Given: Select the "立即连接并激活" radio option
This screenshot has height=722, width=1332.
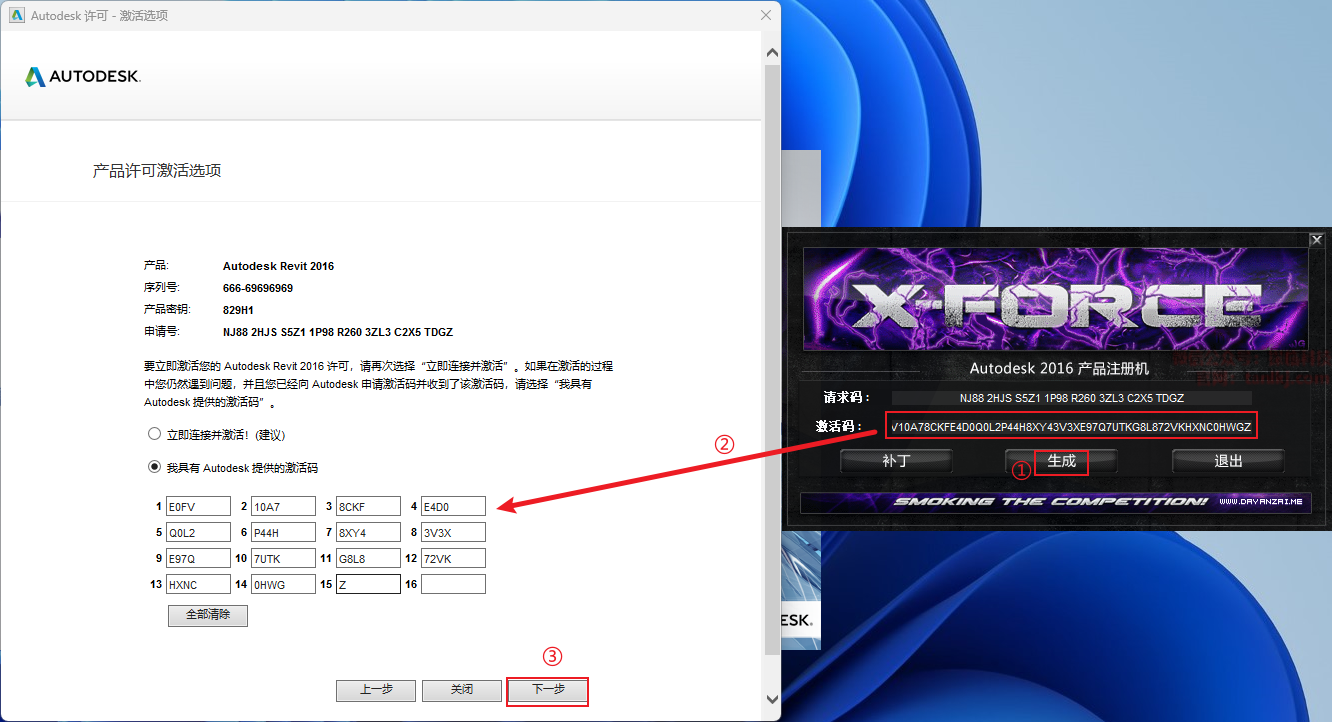Looking at the screenshot, I should pos(154,435).
